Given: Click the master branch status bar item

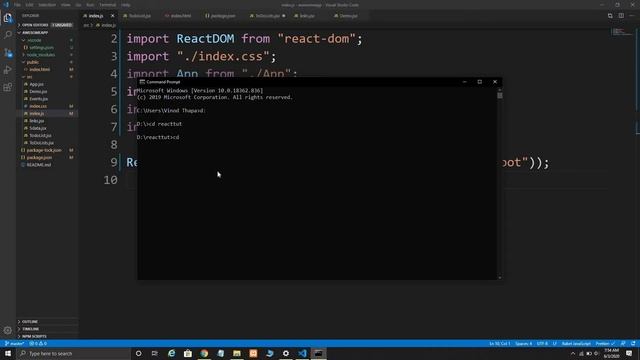Looking at the screenshot, I should point(15,343).
